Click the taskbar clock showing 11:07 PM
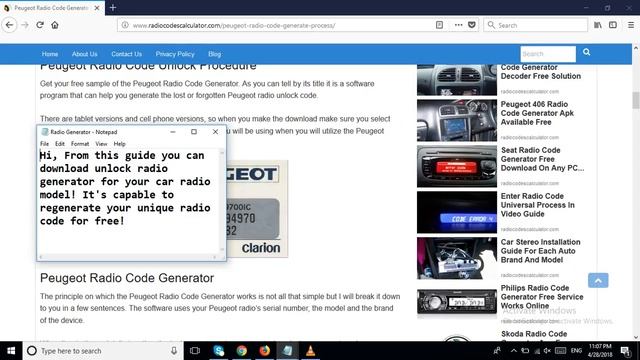The image size is (640, 360). [x=600, y=351]
